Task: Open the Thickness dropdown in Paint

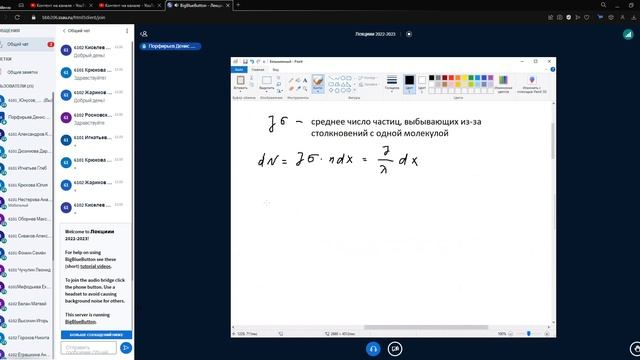Action: pos(392,83)
